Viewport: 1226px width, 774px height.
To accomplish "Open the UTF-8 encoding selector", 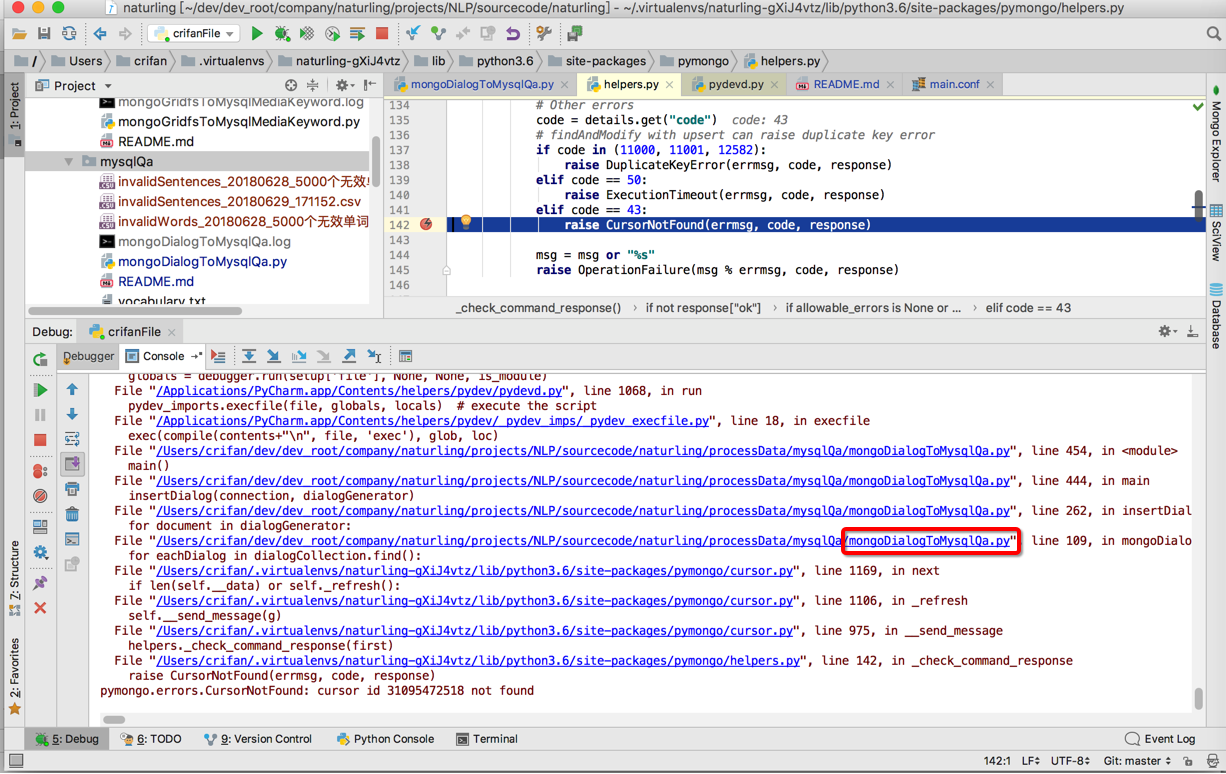I will (1071, 761).
